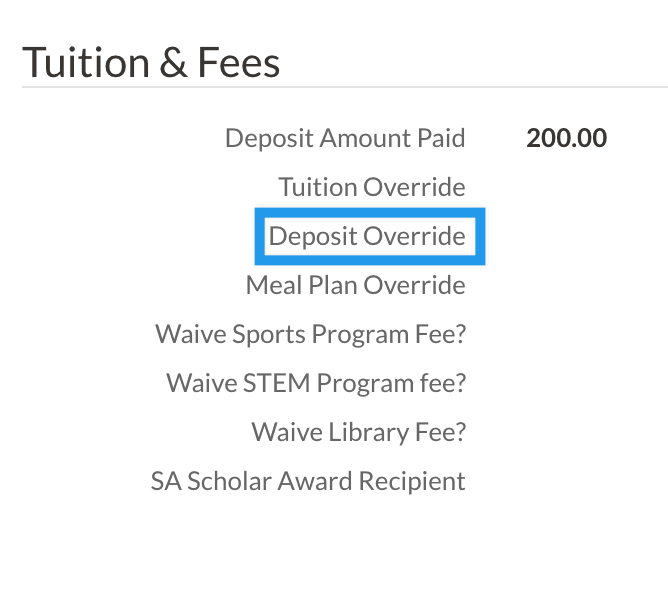Select the Waive STEM Program fee? label
Viewport: 668px width, 592px height.
[x=316, y=383]
